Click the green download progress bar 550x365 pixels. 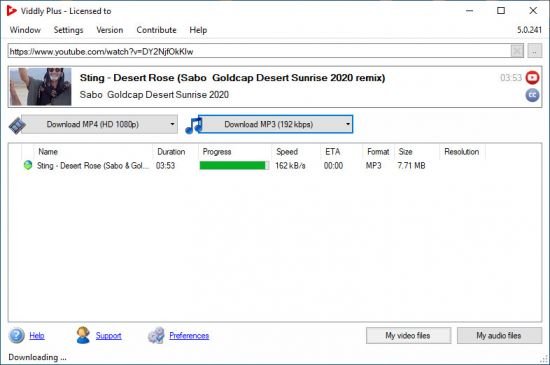click(x=234, y=165)
